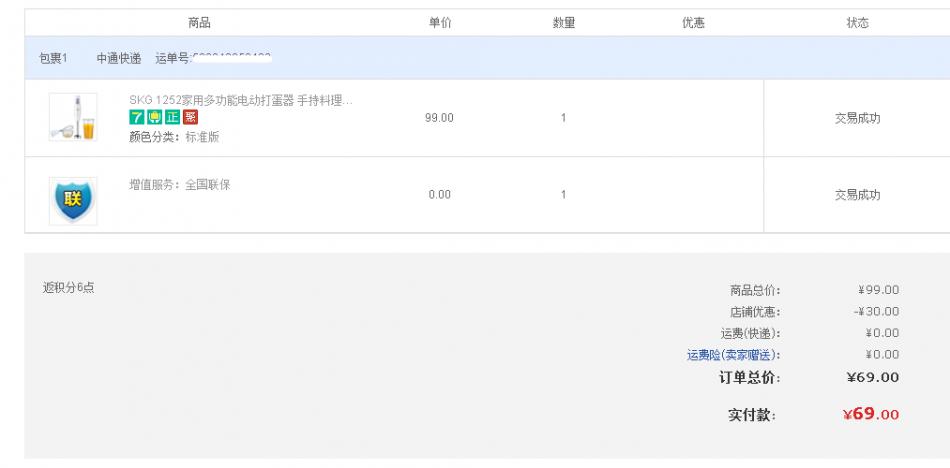Click the green shield guarantee badge
The image size is (950, 468).
click(154, 117)
